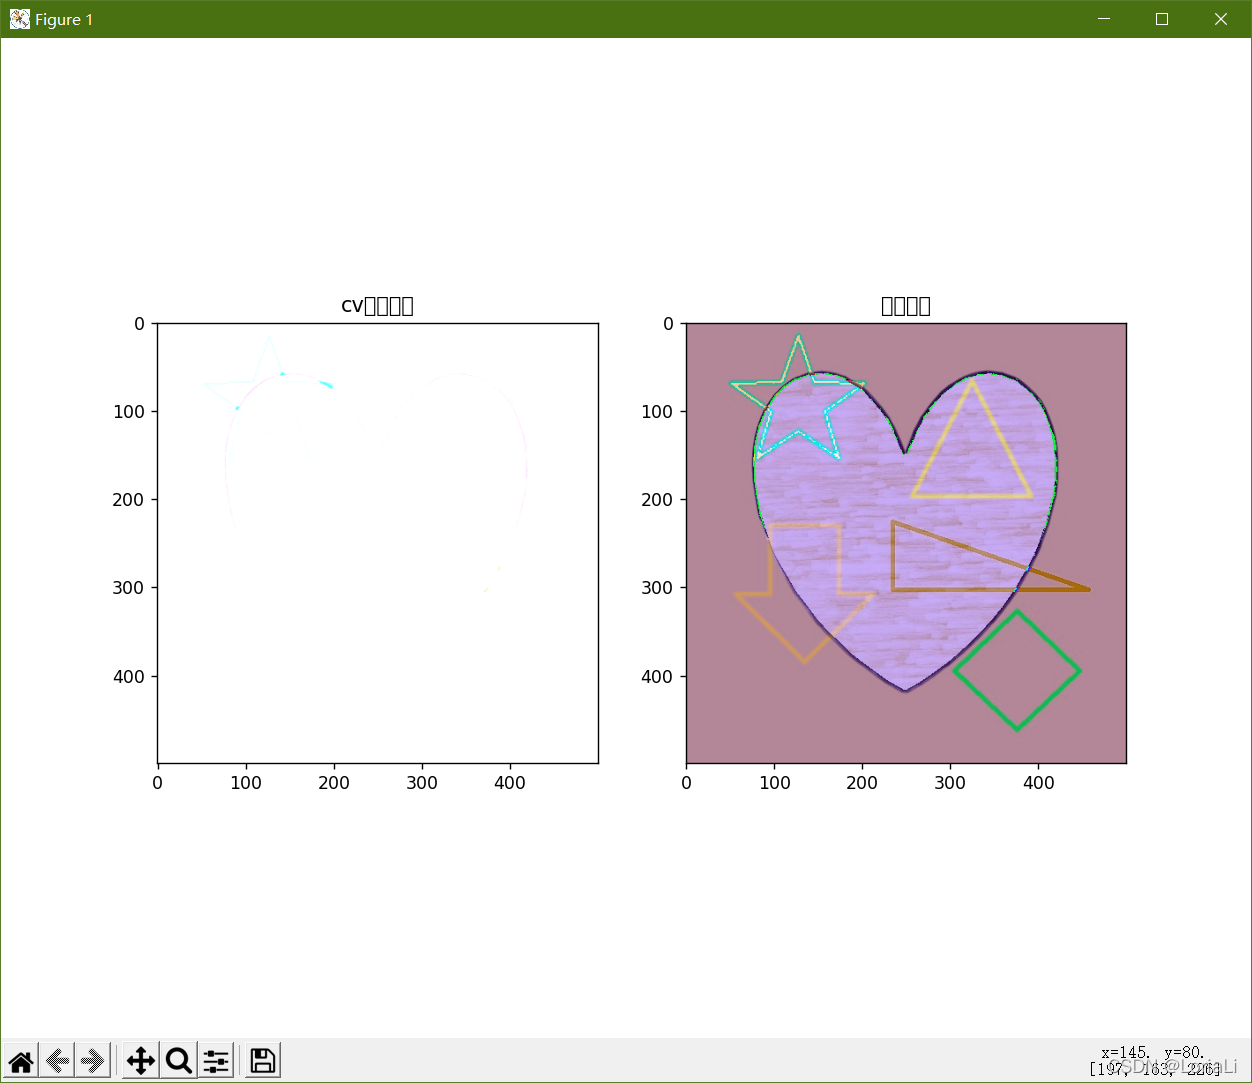Click the green diamond in right plot
Viewport: 1252px width, 1083px height.
coord(1017,670)
